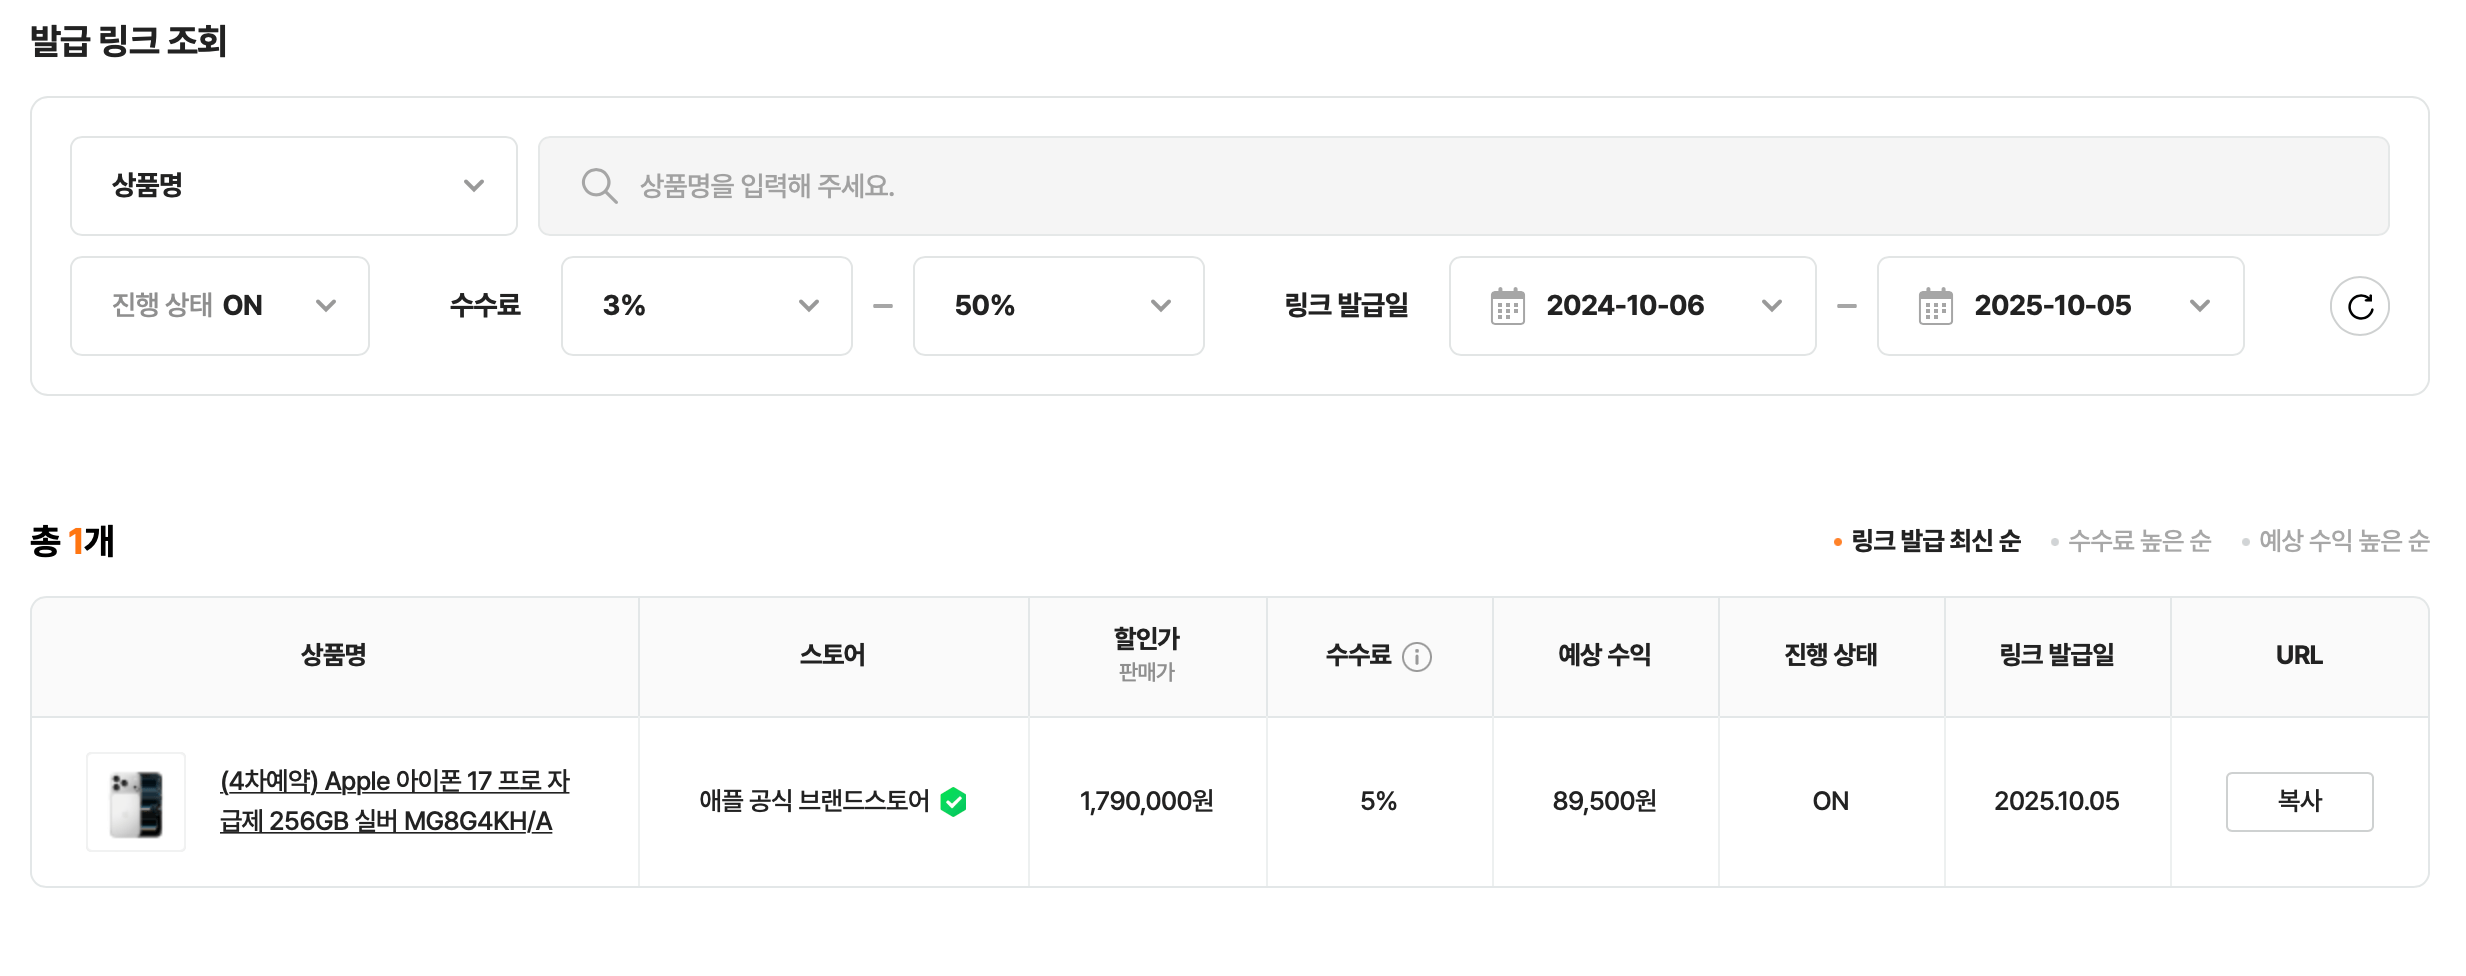Image resolution: width=2466 pixels, height=976 pixels.
Task: Click the 복사 button to copy URL
Action: (x=2300, y=800)
